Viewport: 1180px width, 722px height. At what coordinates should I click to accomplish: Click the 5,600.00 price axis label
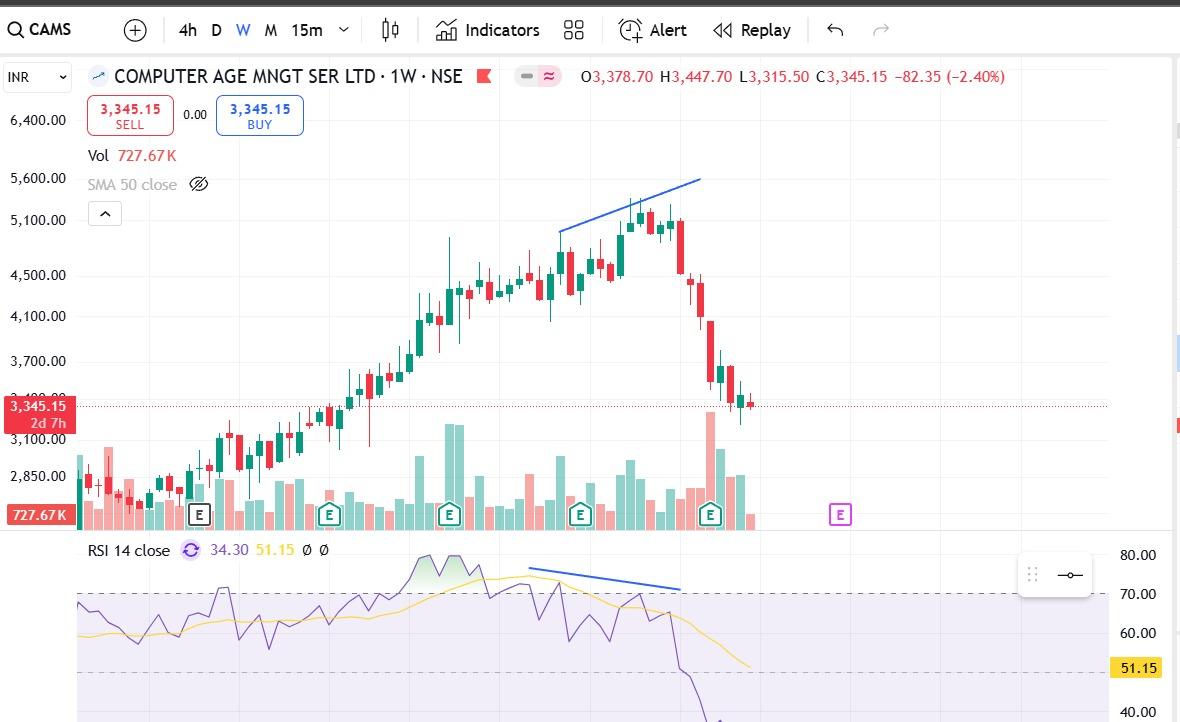pos(38,178)
